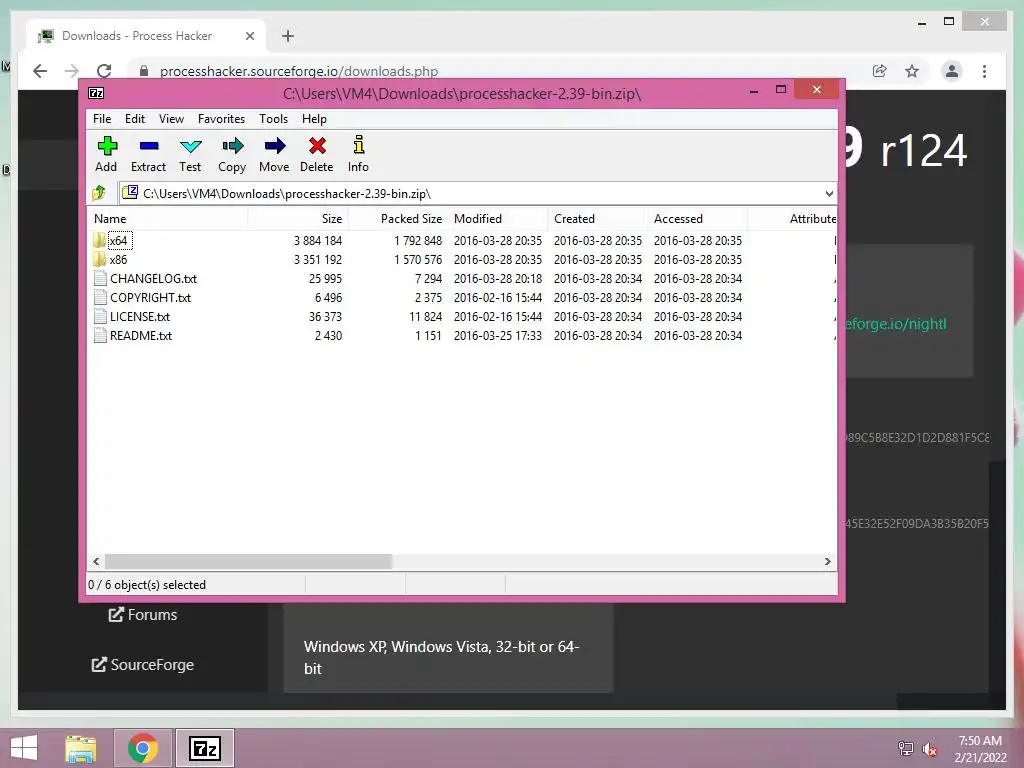Open the Windows Start button

pyautogui.click(x=24, y=748)
